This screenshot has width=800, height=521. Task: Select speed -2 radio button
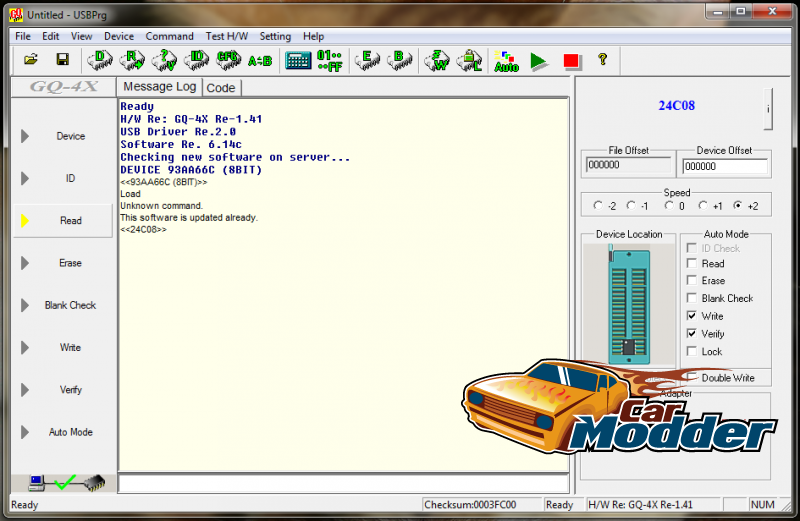tap(598, 205)
